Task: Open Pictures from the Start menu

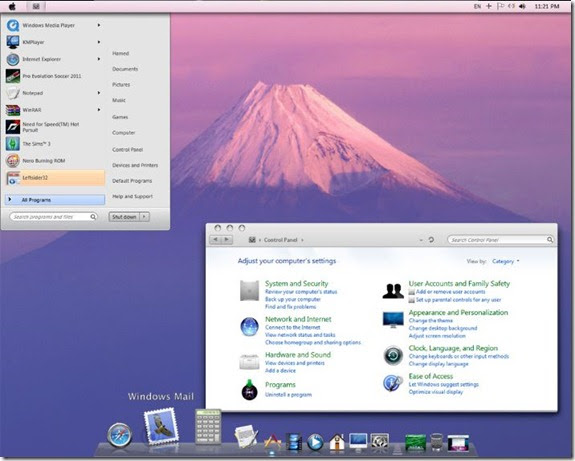Action: tap(121, 85)
